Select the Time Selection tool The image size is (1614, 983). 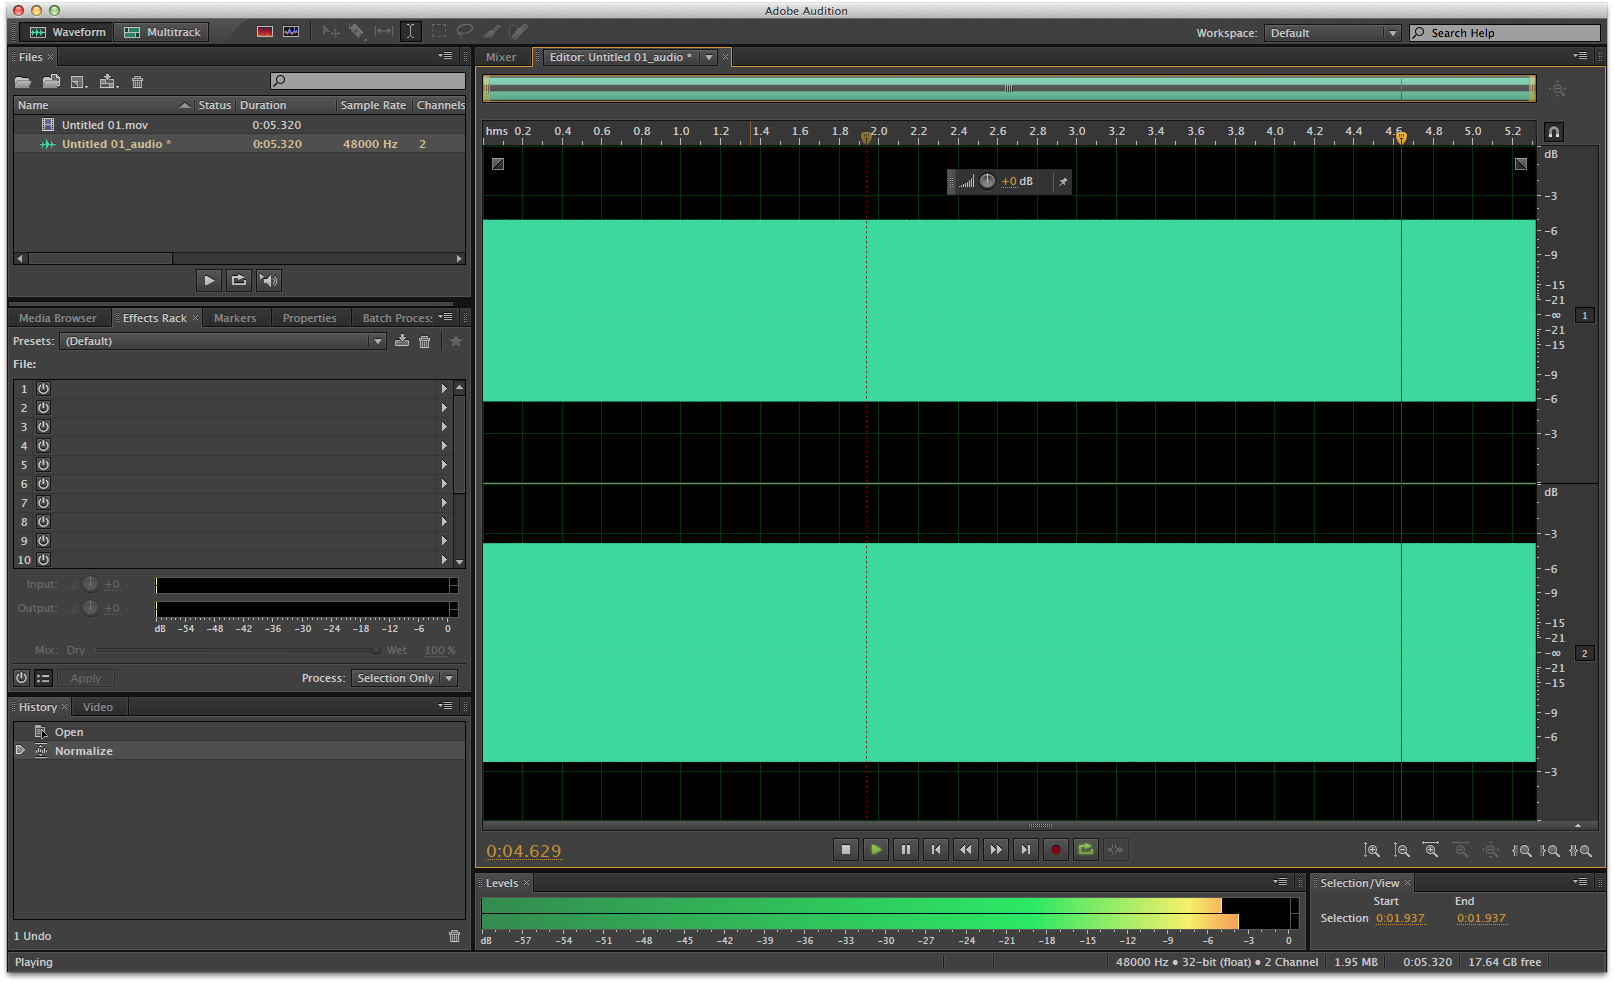coord(410,32)
